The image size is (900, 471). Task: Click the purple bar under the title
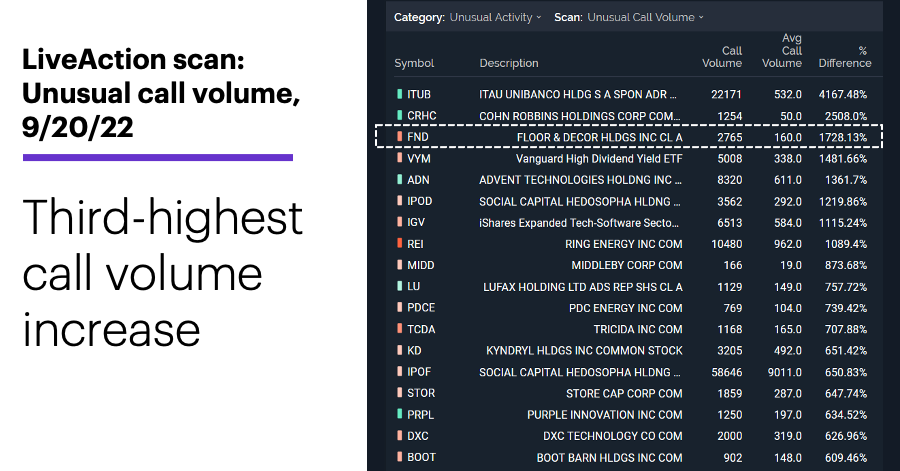[158, 157]
